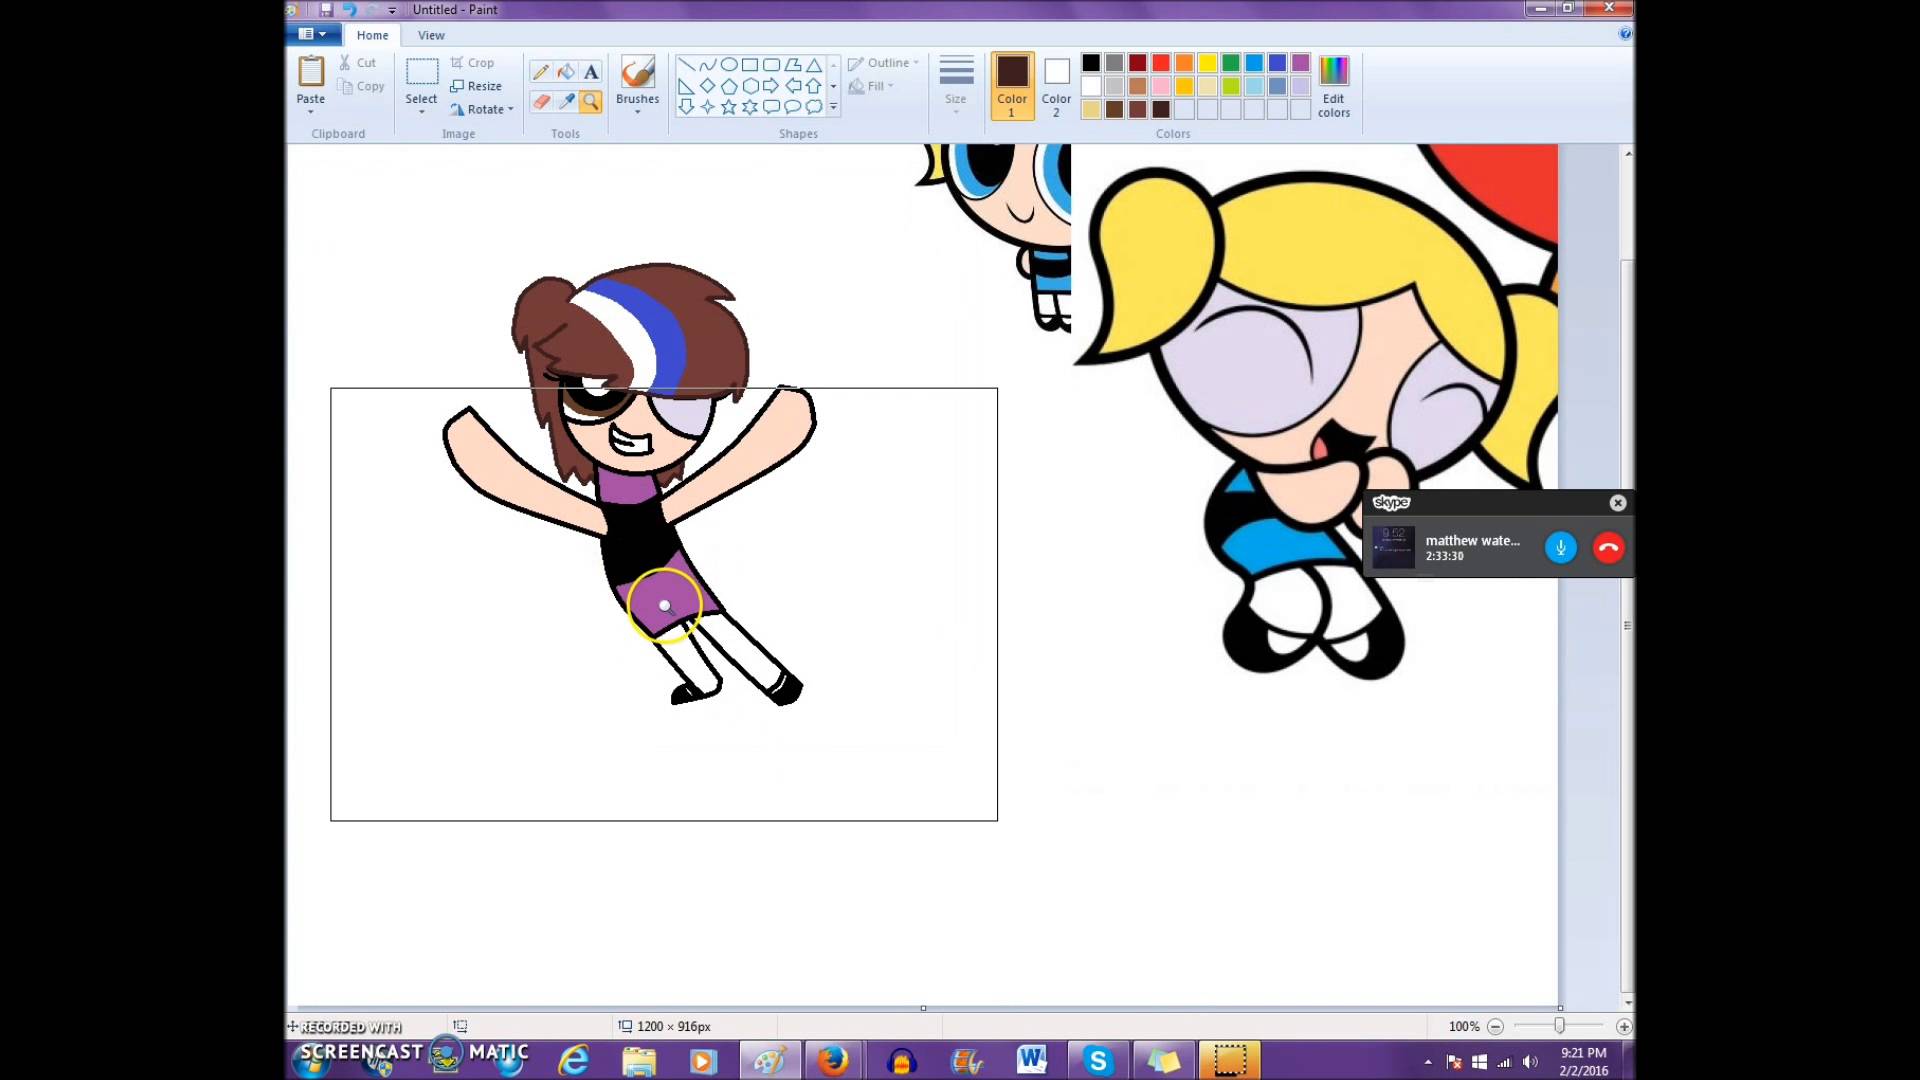1920x1080 pixels.
Task: Expand the Brushes dropdown arrow
Action: [637, 112]
